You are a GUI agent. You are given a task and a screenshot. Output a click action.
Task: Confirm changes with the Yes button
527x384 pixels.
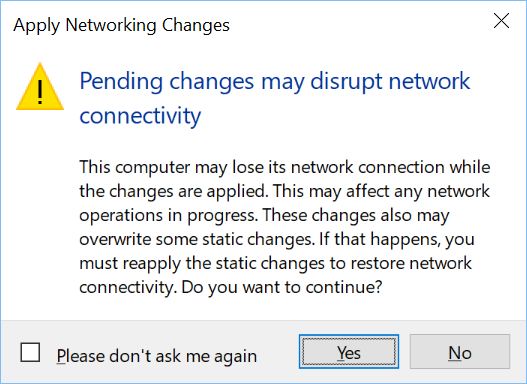pyautogui.click(x=349, y=351)
